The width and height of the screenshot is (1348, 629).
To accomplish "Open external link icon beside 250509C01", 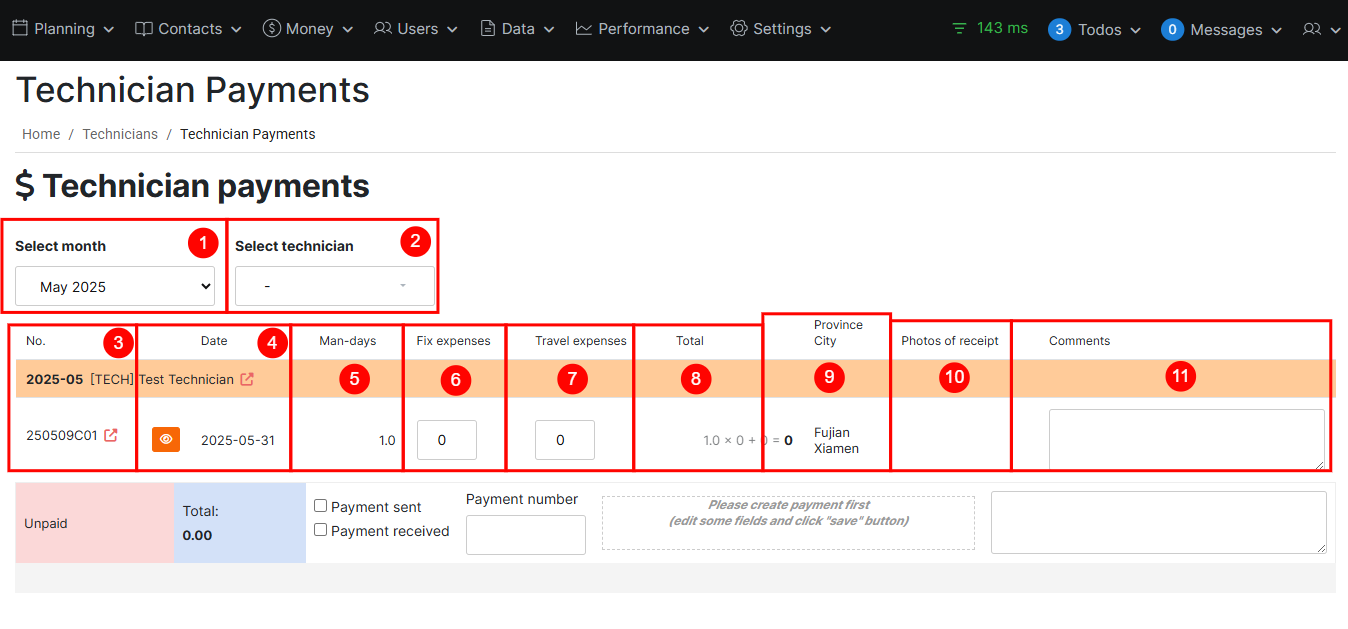I will click(x=111, y=436).
